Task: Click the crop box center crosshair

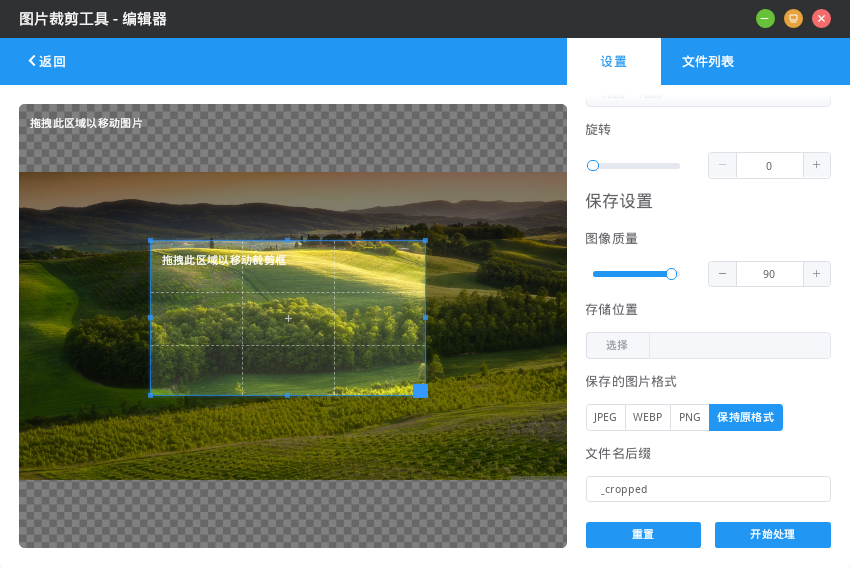Action: tap(288, 318)
